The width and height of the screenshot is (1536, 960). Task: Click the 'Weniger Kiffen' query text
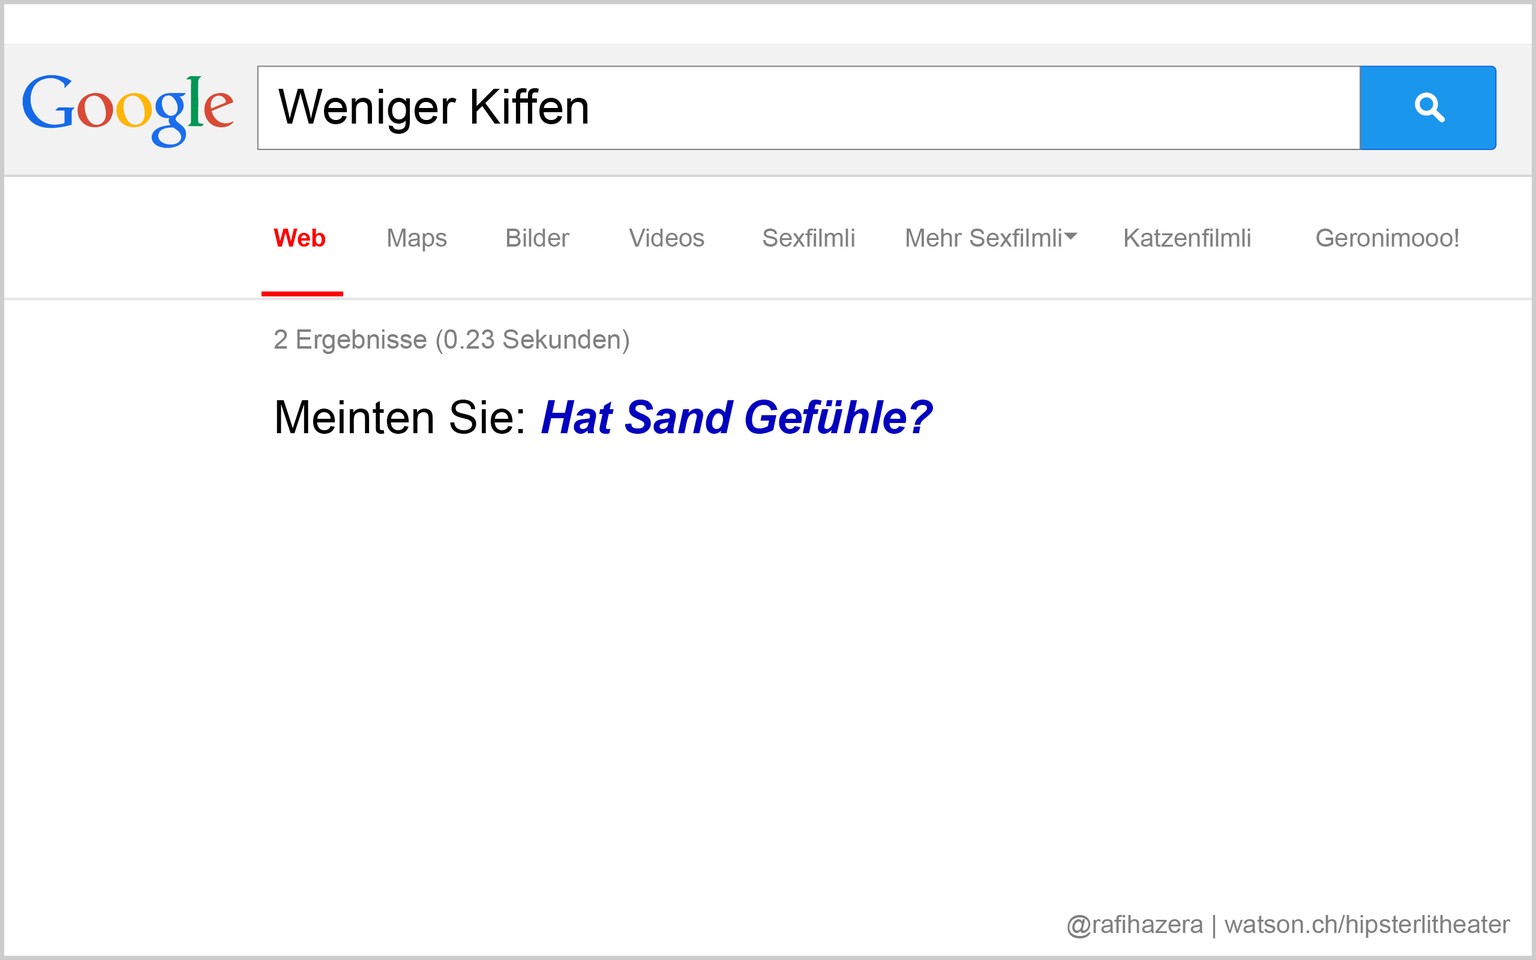tap(434, 108)
